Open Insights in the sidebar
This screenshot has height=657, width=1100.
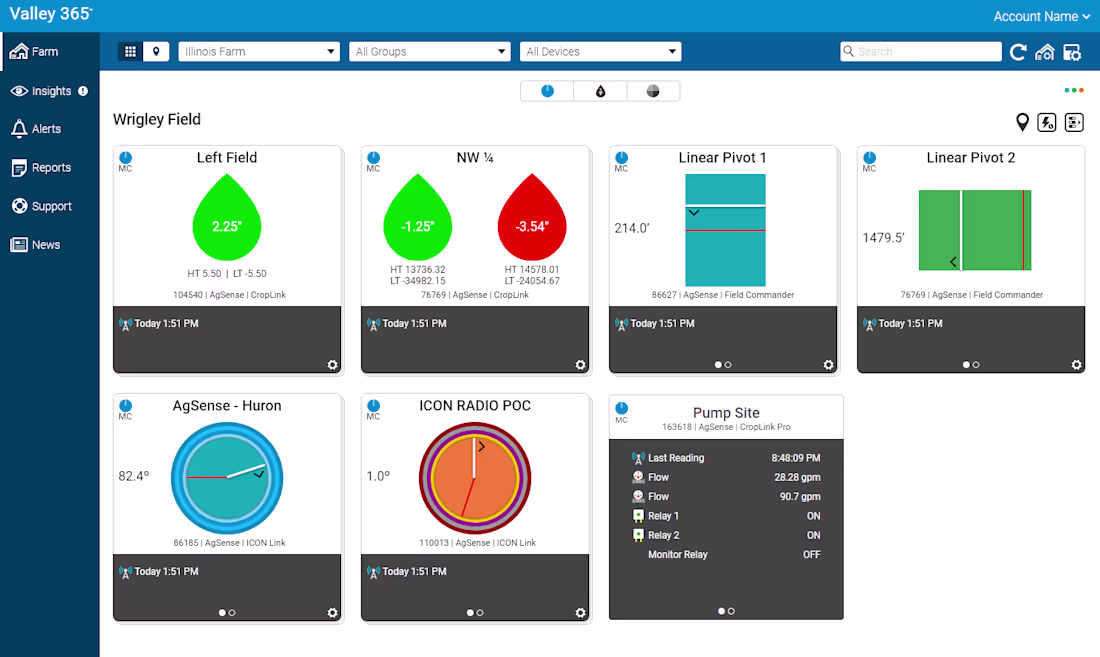[49, 91]
